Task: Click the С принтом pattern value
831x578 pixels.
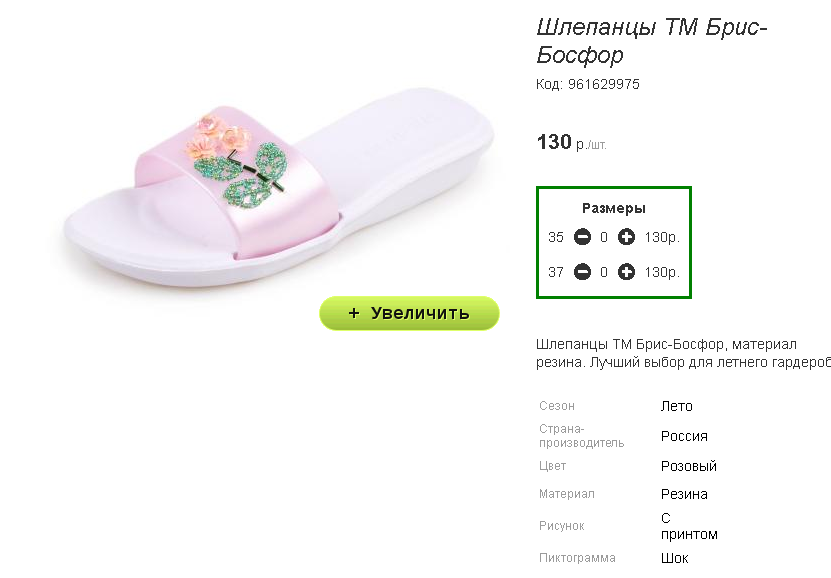Action: click(x=688, y=526)
